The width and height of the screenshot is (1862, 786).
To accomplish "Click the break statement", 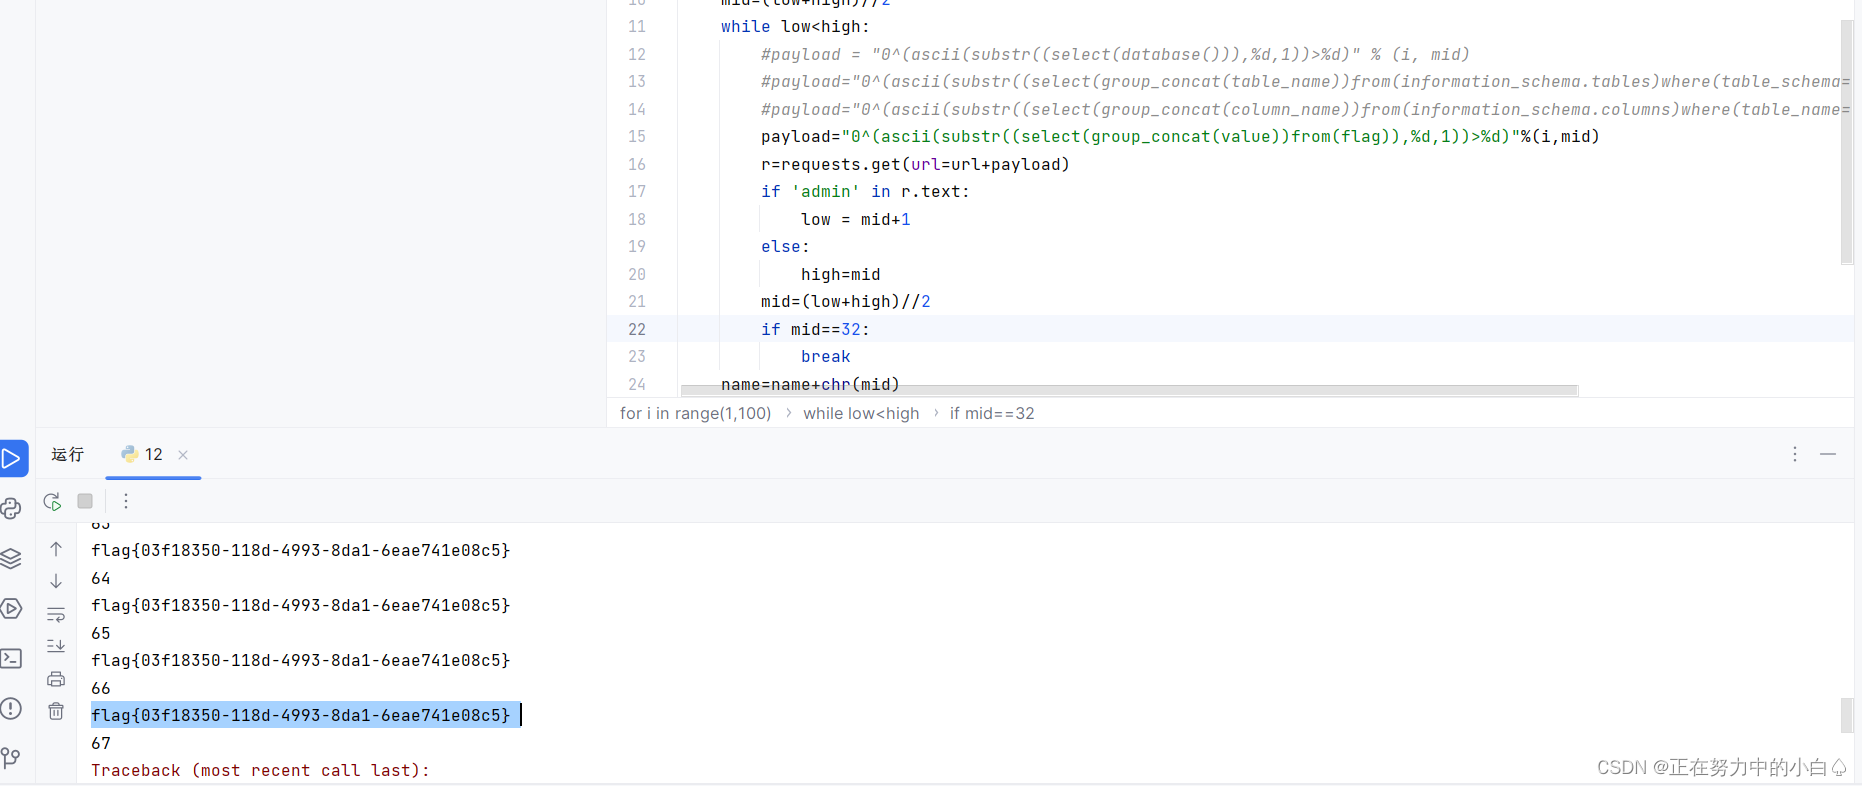I will tap(825, 356).
